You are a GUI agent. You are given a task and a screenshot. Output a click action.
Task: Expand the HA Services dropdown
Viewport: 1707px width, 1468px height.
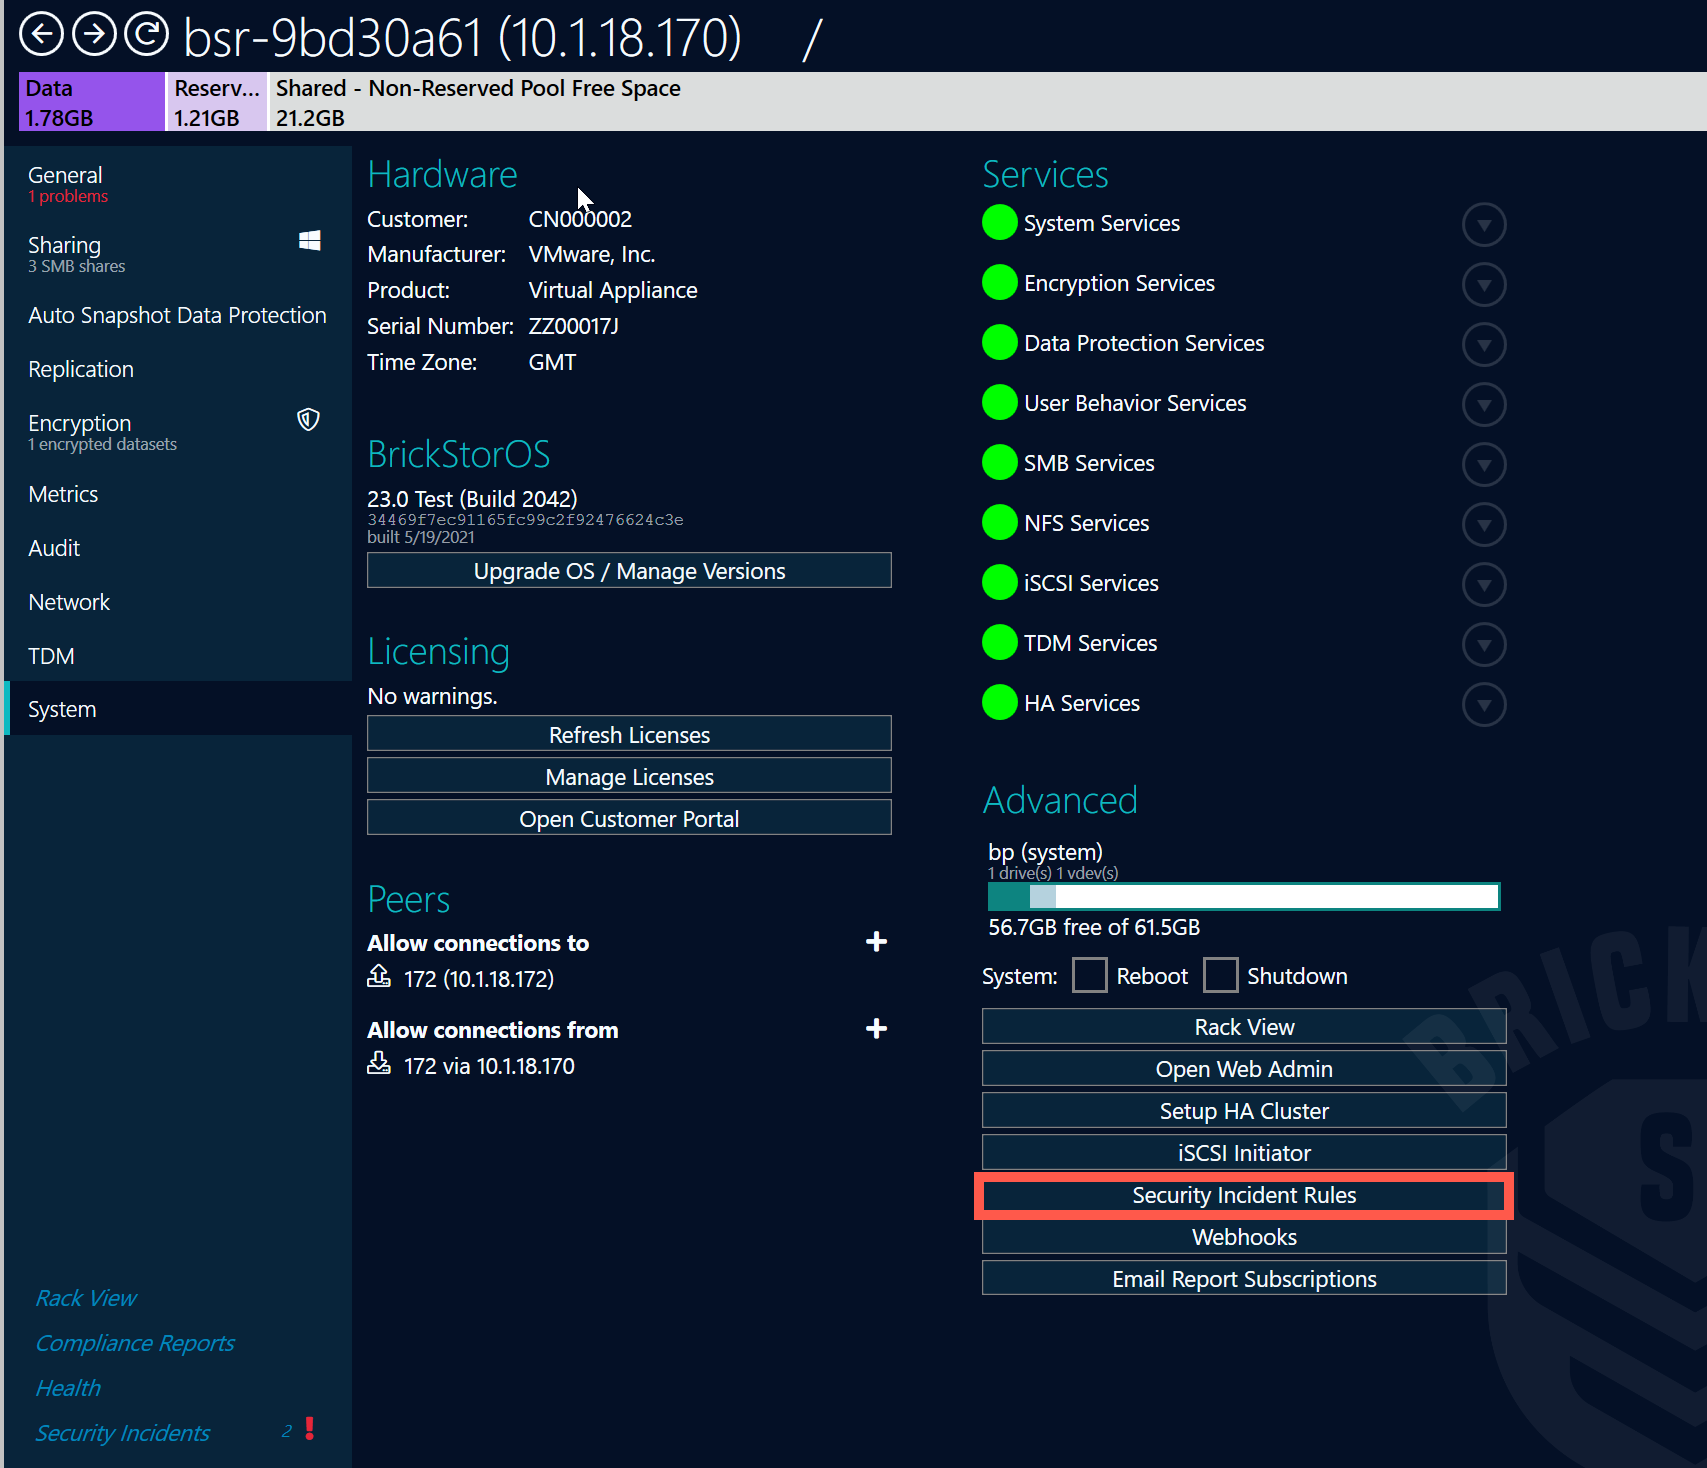tap(1484, 704)
